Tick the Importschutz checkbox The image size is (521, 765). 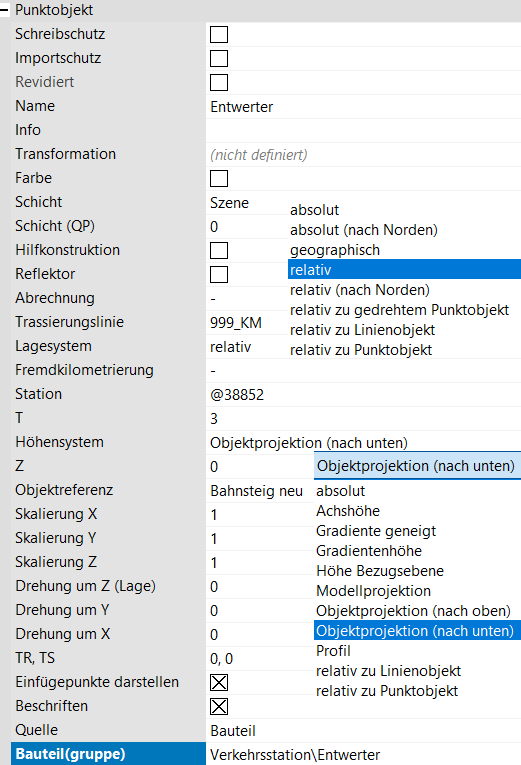pos(219,59)
